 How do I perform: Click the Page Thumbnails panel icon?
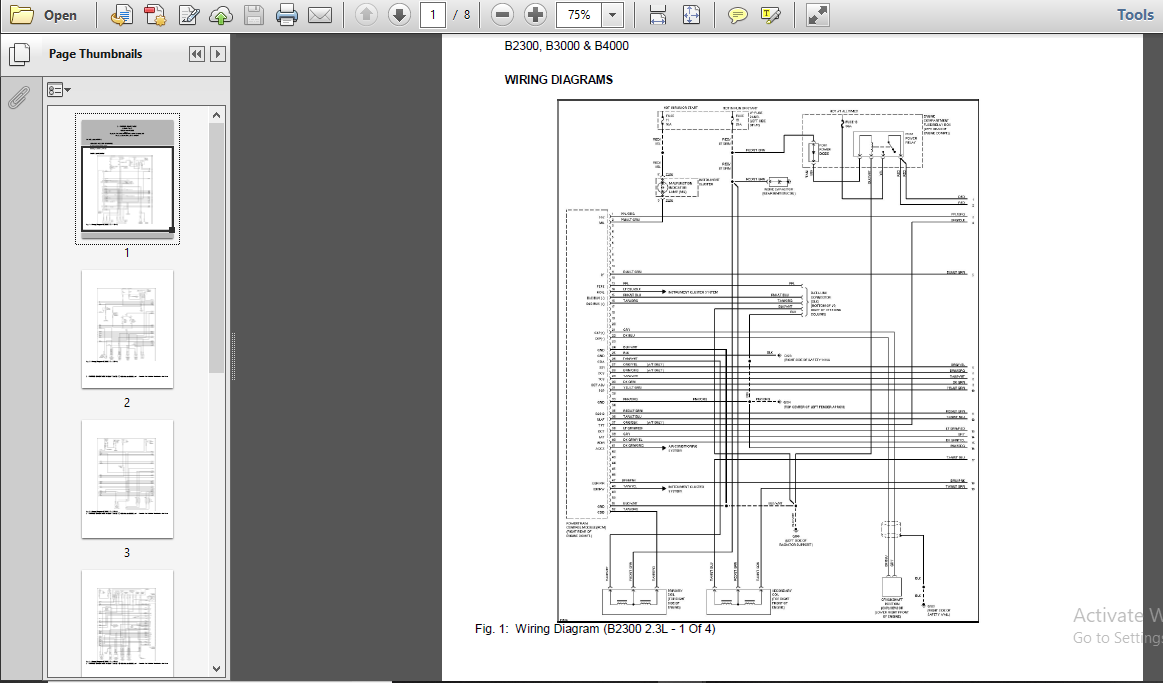point(19,54)
